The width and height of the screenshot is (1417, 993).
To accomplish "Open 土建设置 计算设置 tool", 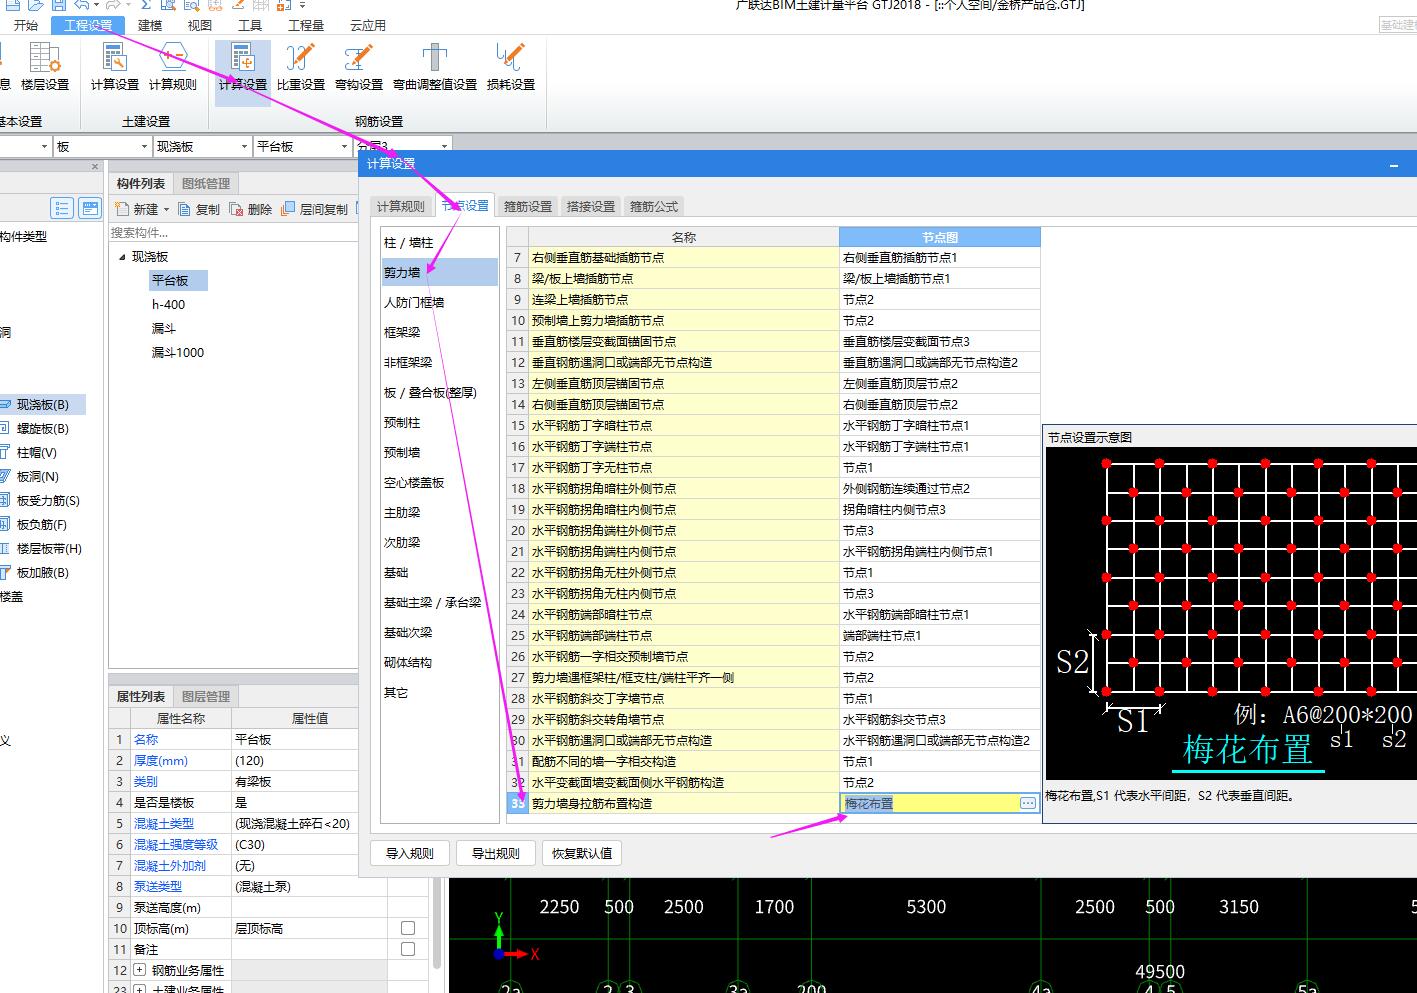I will click(x=115, y=66).
